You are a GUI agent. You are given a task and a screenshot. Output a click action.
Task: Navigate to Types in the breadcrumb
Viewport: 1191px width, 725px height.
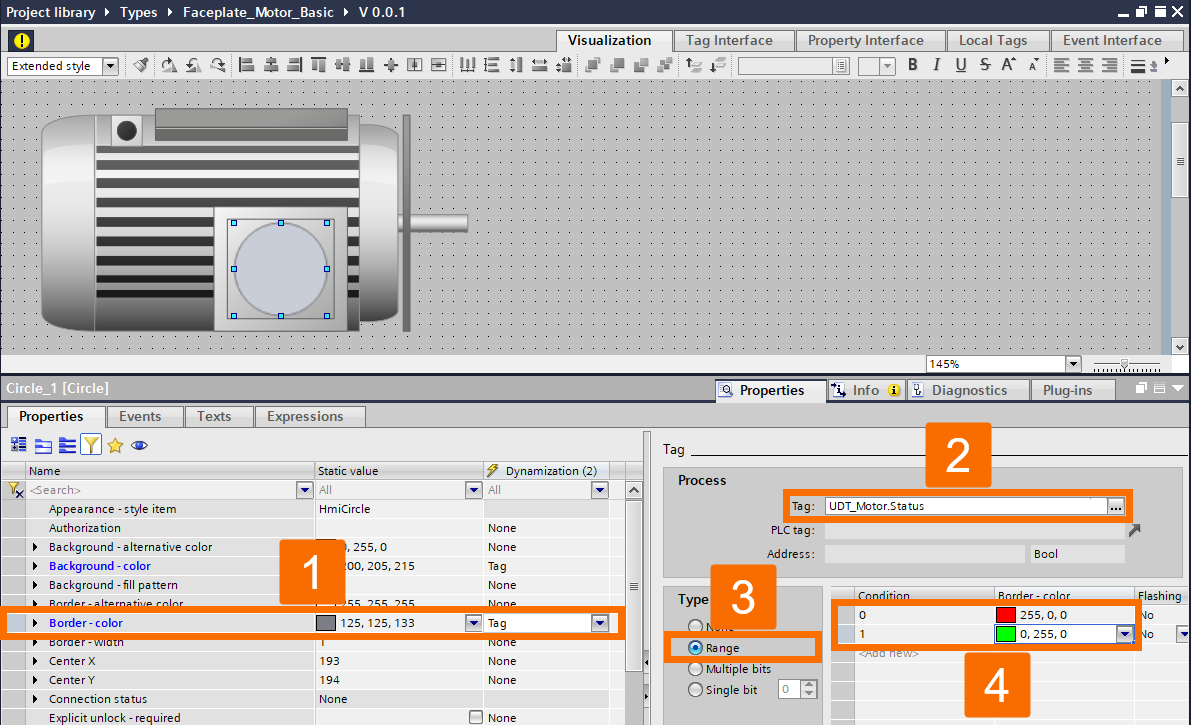click(138, 12)
